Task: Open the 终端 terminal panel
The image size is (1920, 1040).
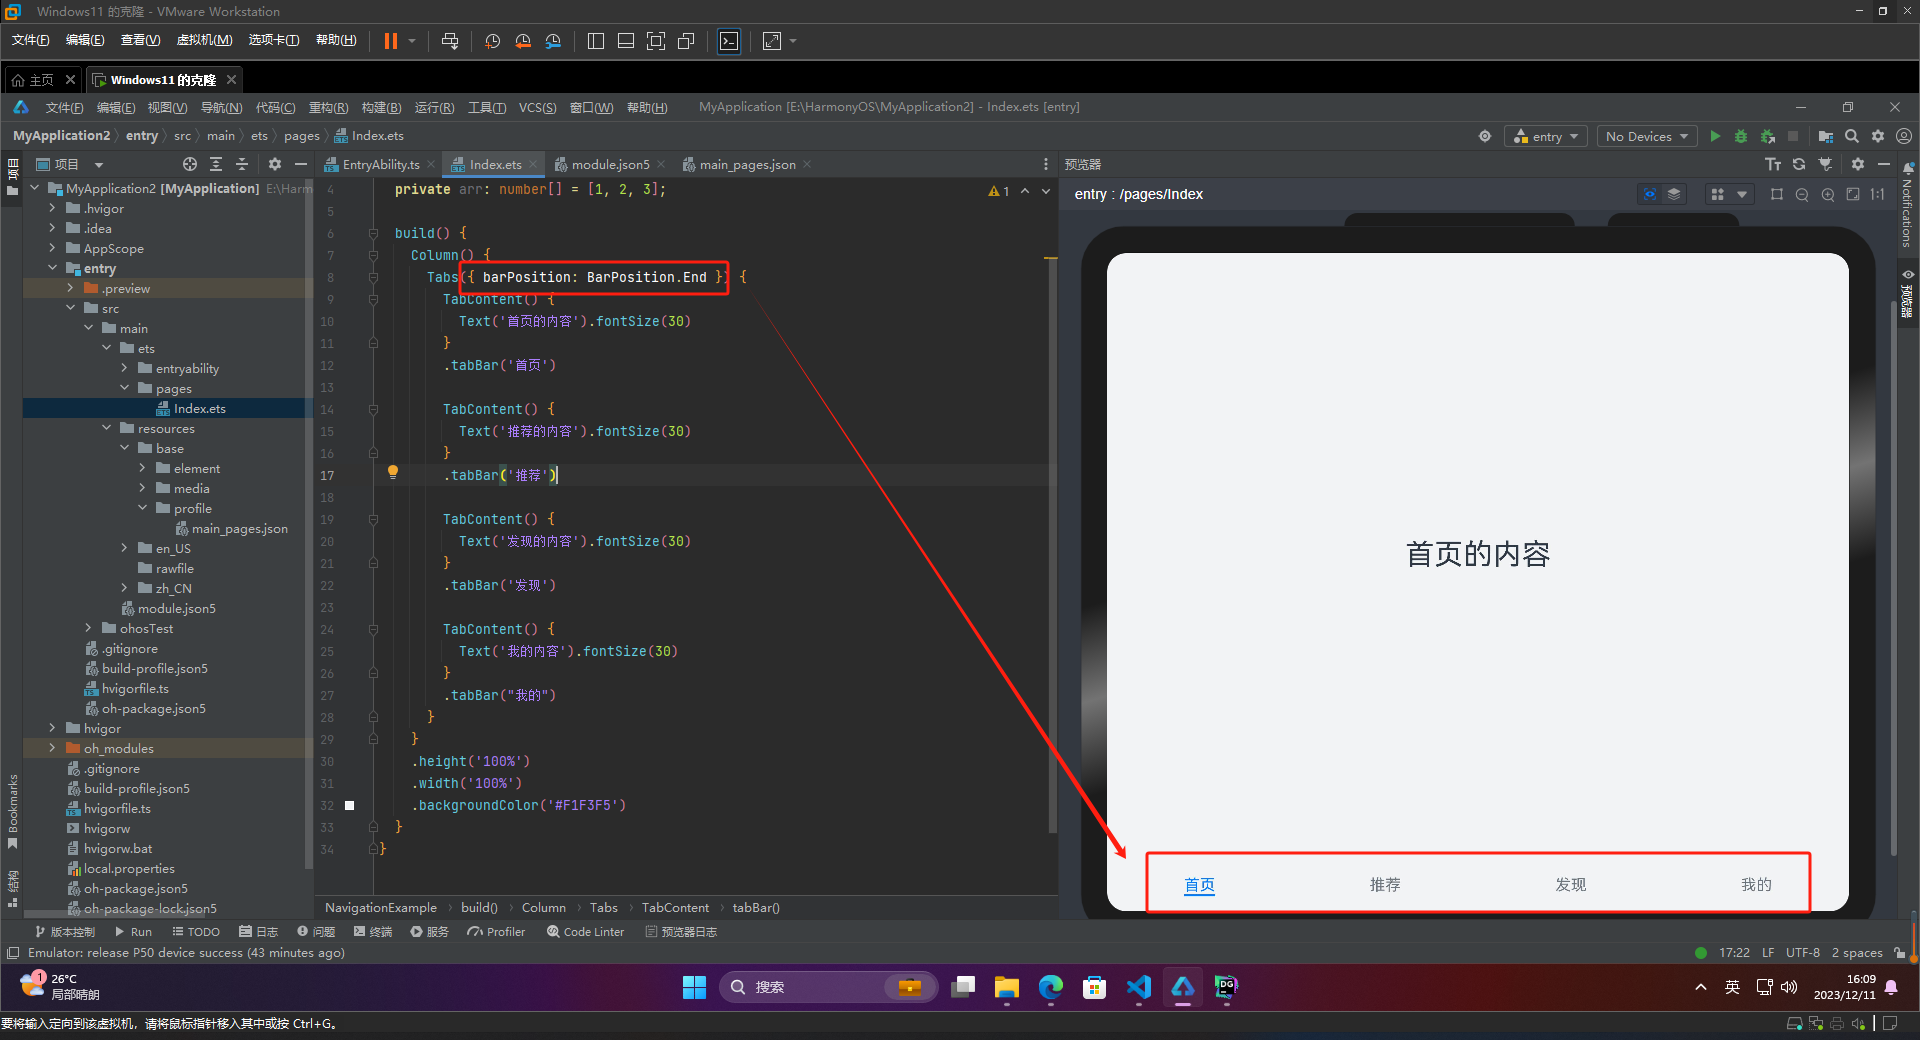Action: pyautogui.click(x=373, y=931)
